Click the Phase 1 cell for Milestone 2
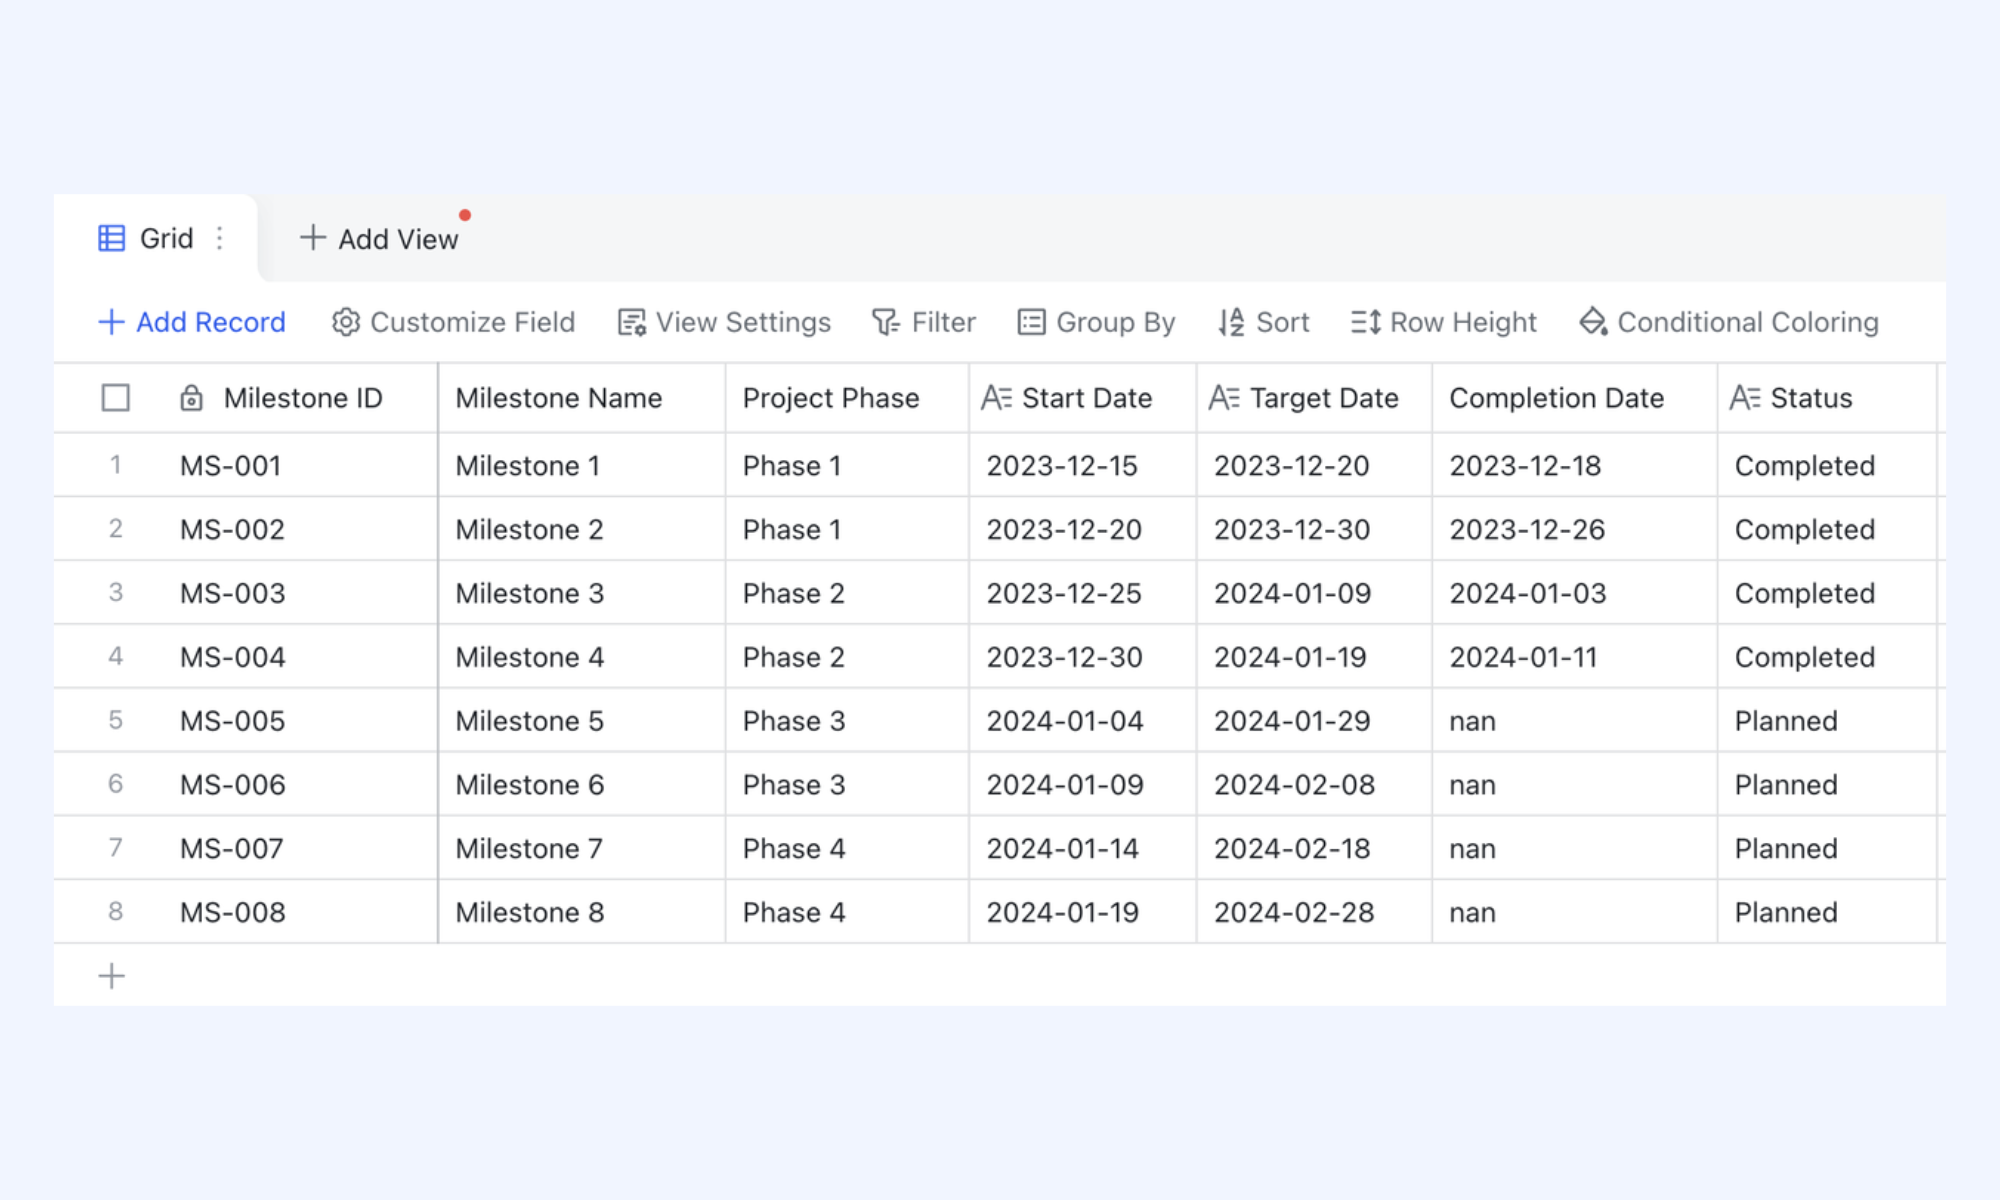 click(x=847, y=529)
